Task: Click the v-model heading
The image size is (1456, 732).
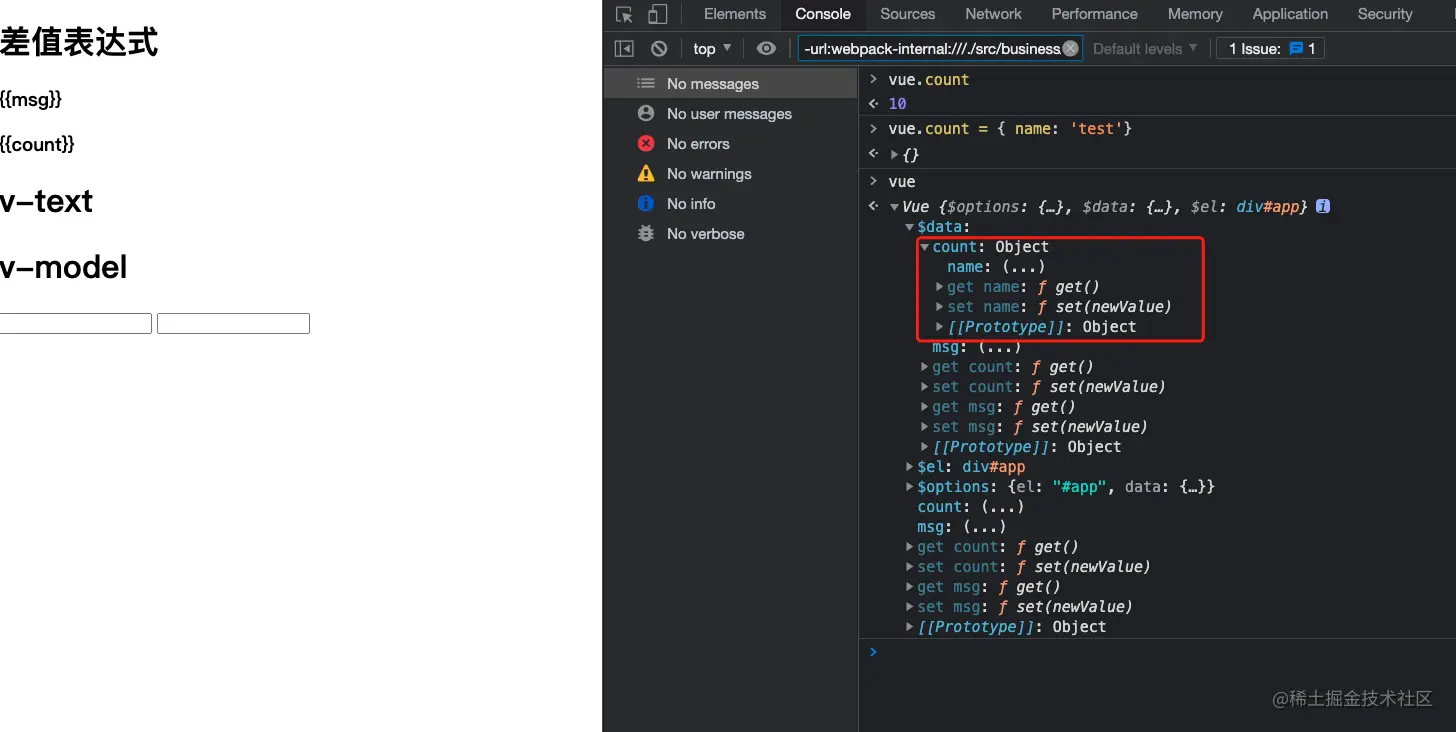Action: 63,267
